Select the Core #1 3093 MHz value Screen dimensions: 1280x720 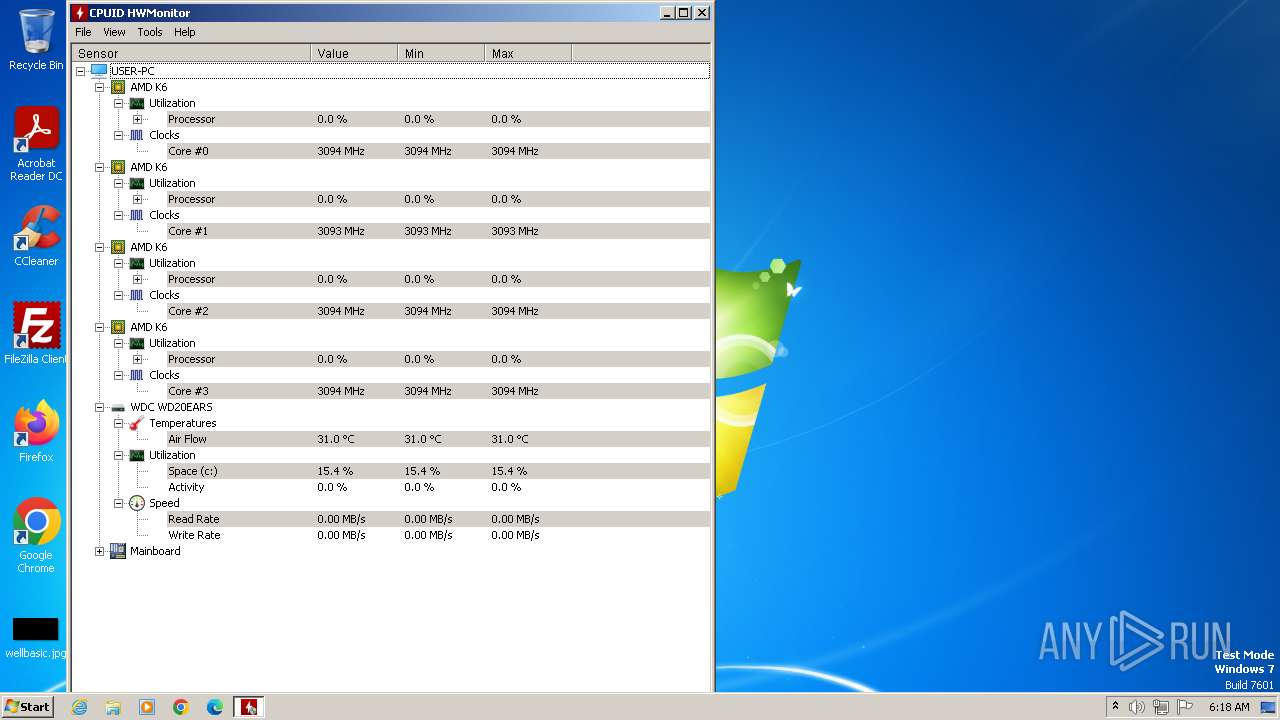click(340, 231)
